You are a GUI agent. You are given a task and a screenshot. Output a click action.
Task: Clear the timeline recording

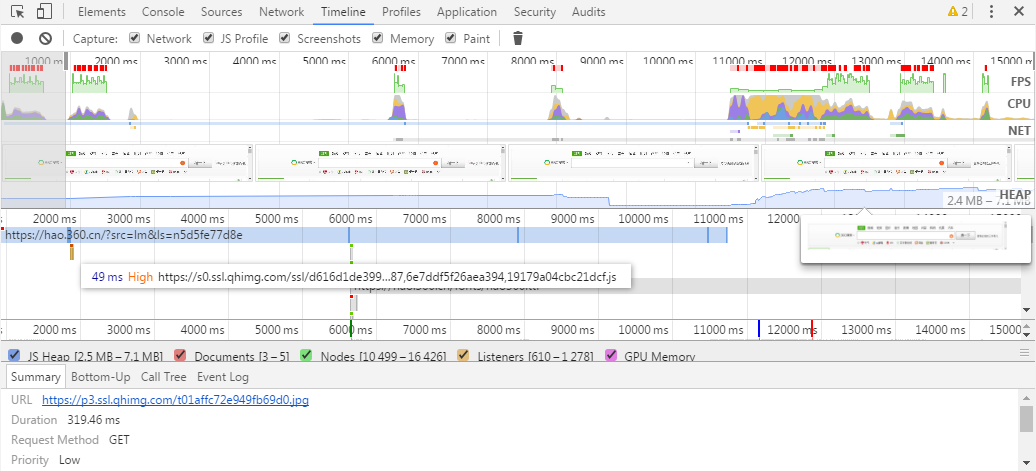click(x=45, y=38)
